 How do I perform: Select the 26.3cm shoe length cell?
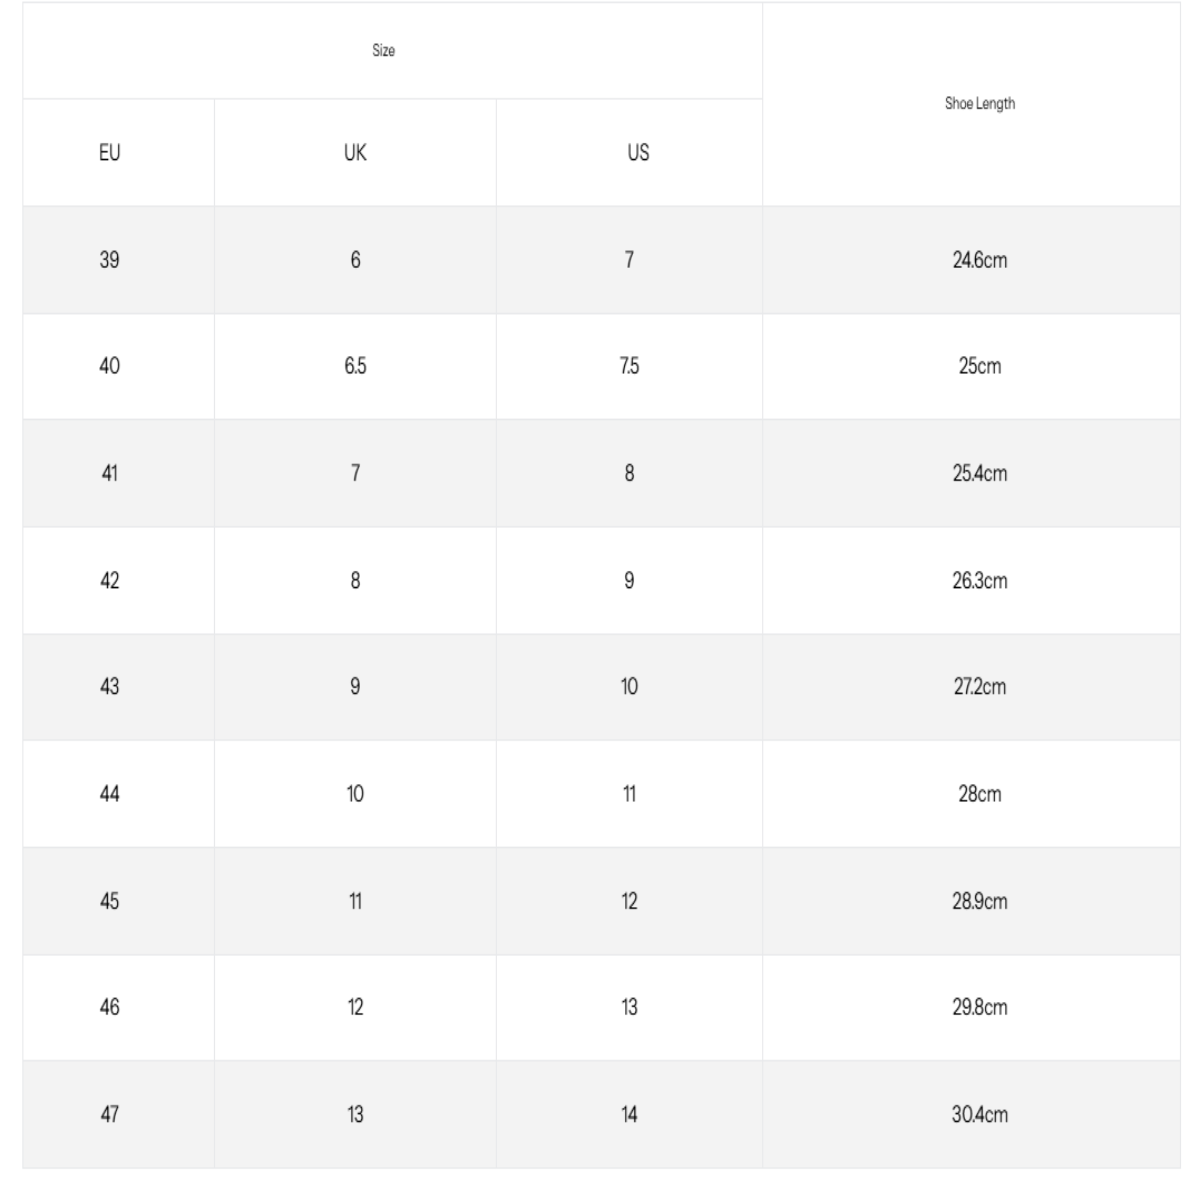[979, 580]
